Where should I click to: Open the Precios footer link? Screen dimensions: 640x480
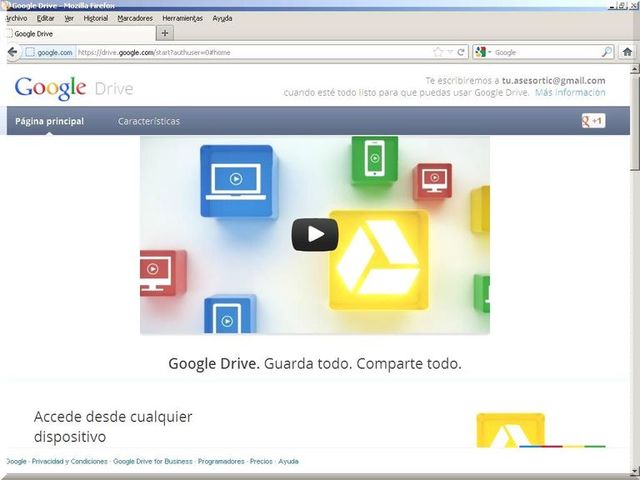[x=261, y=461]
